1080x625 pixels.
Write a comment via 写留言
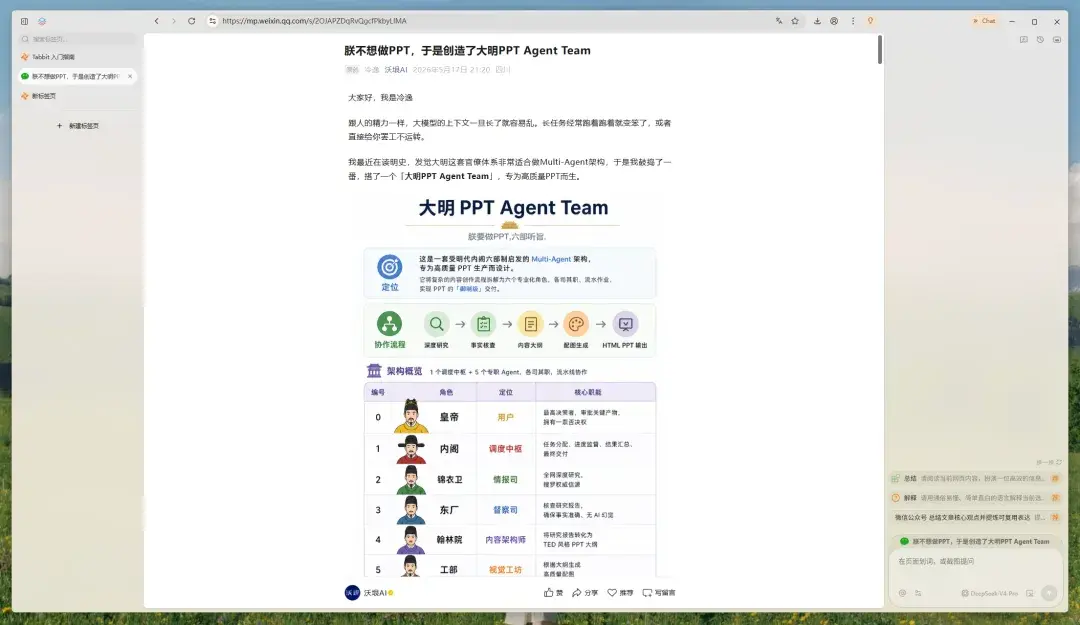658,593
